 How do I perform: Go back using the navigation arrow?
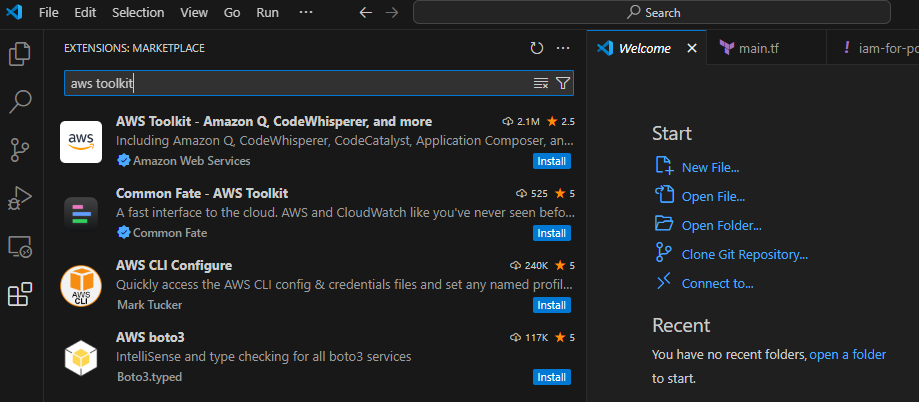pos(365,13)
